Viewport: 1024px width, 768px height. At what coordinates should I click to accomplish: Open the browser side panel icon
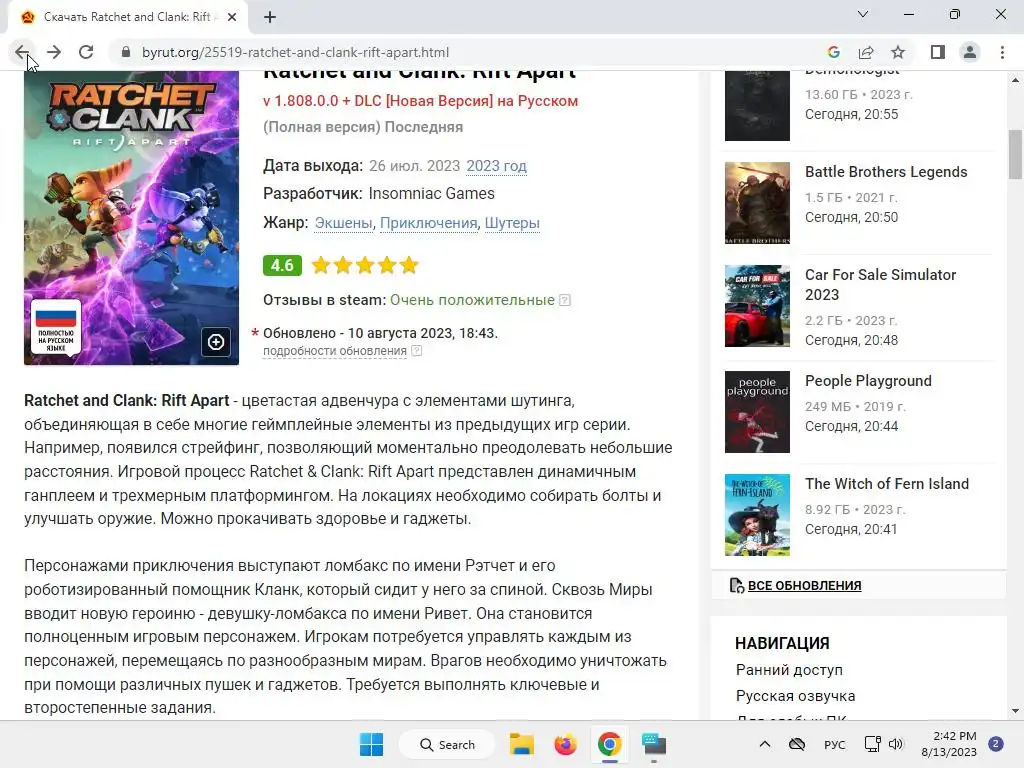coord(938,52)
